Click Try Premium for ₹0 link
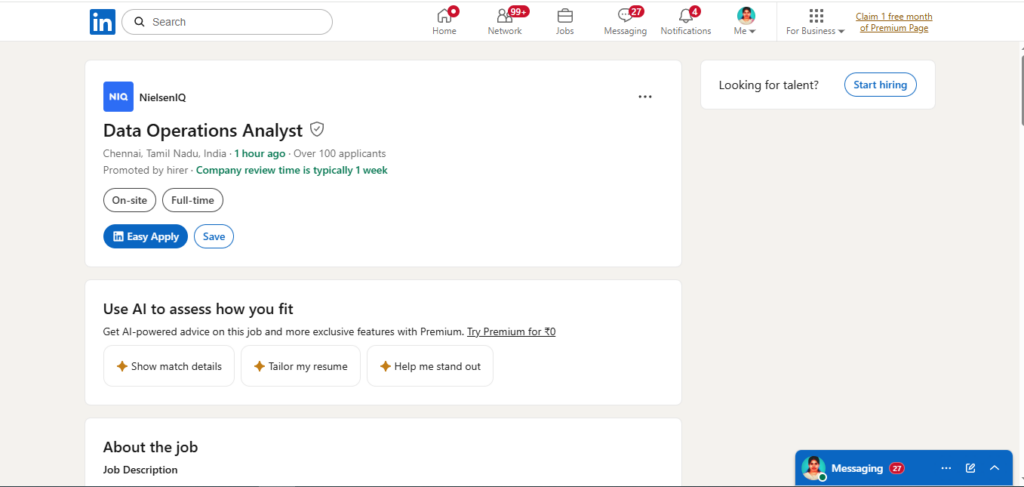This screenshot has width=1024, height=487. pos(511,332)
